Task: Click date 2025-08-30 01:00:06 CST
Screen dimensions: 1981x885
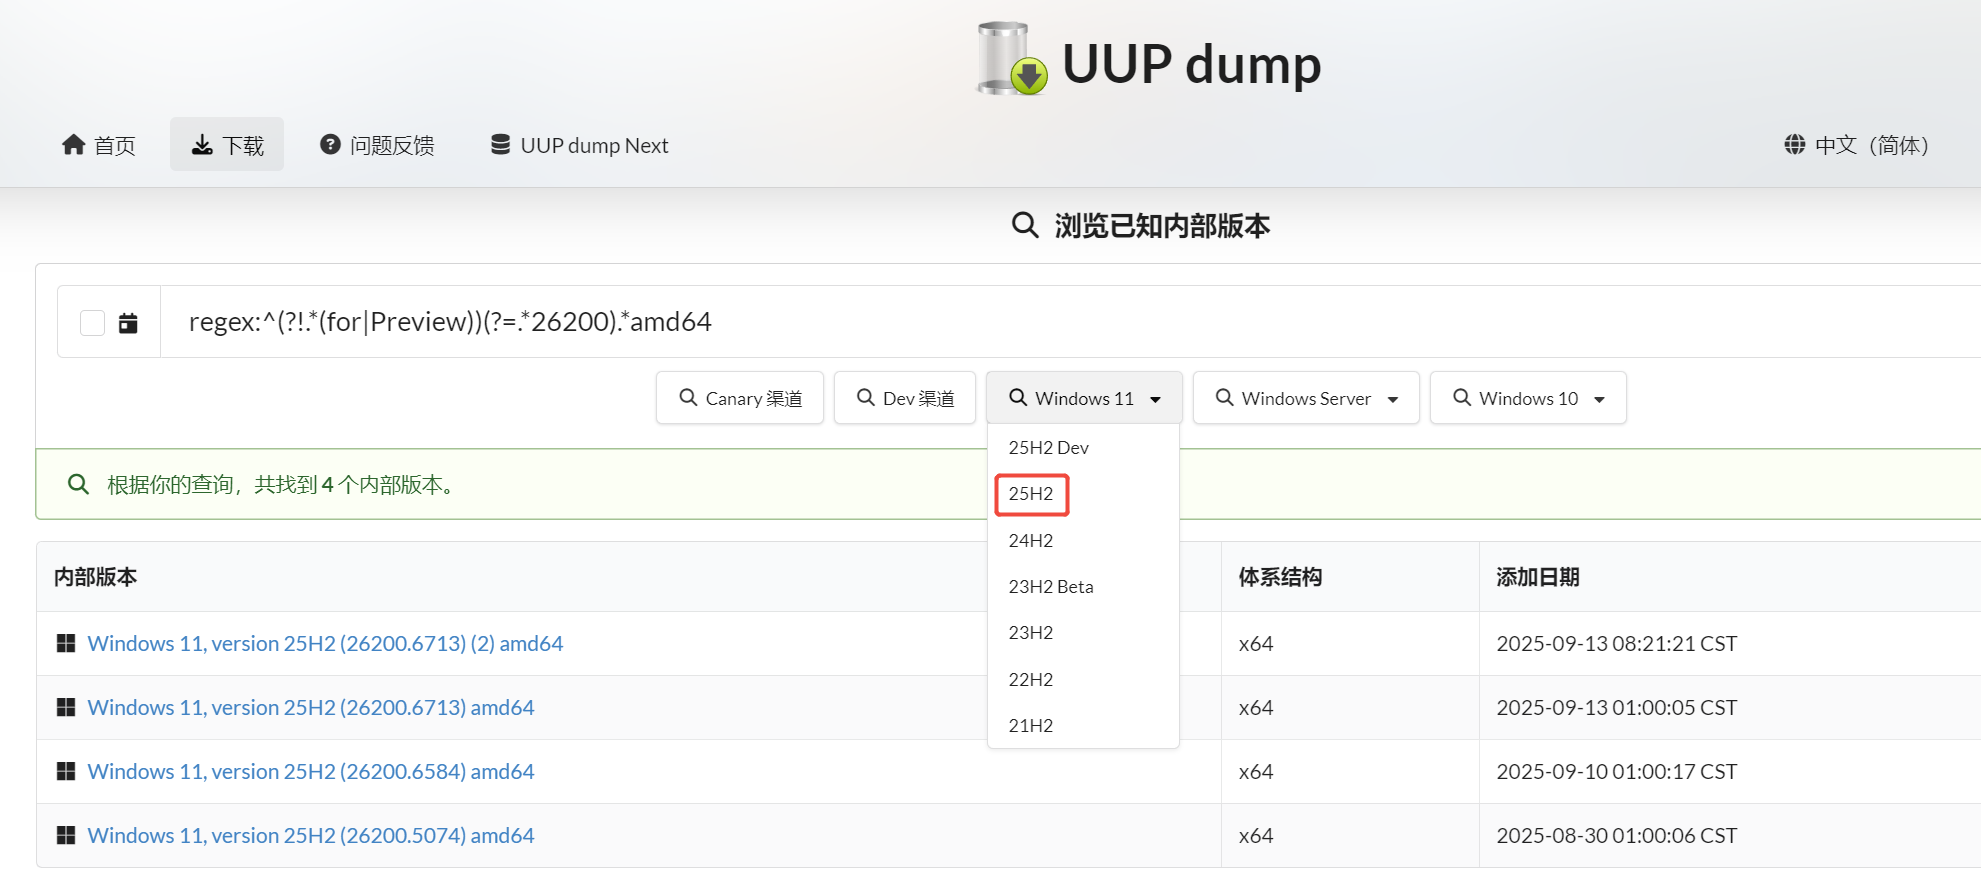Action: point(1617,835)
